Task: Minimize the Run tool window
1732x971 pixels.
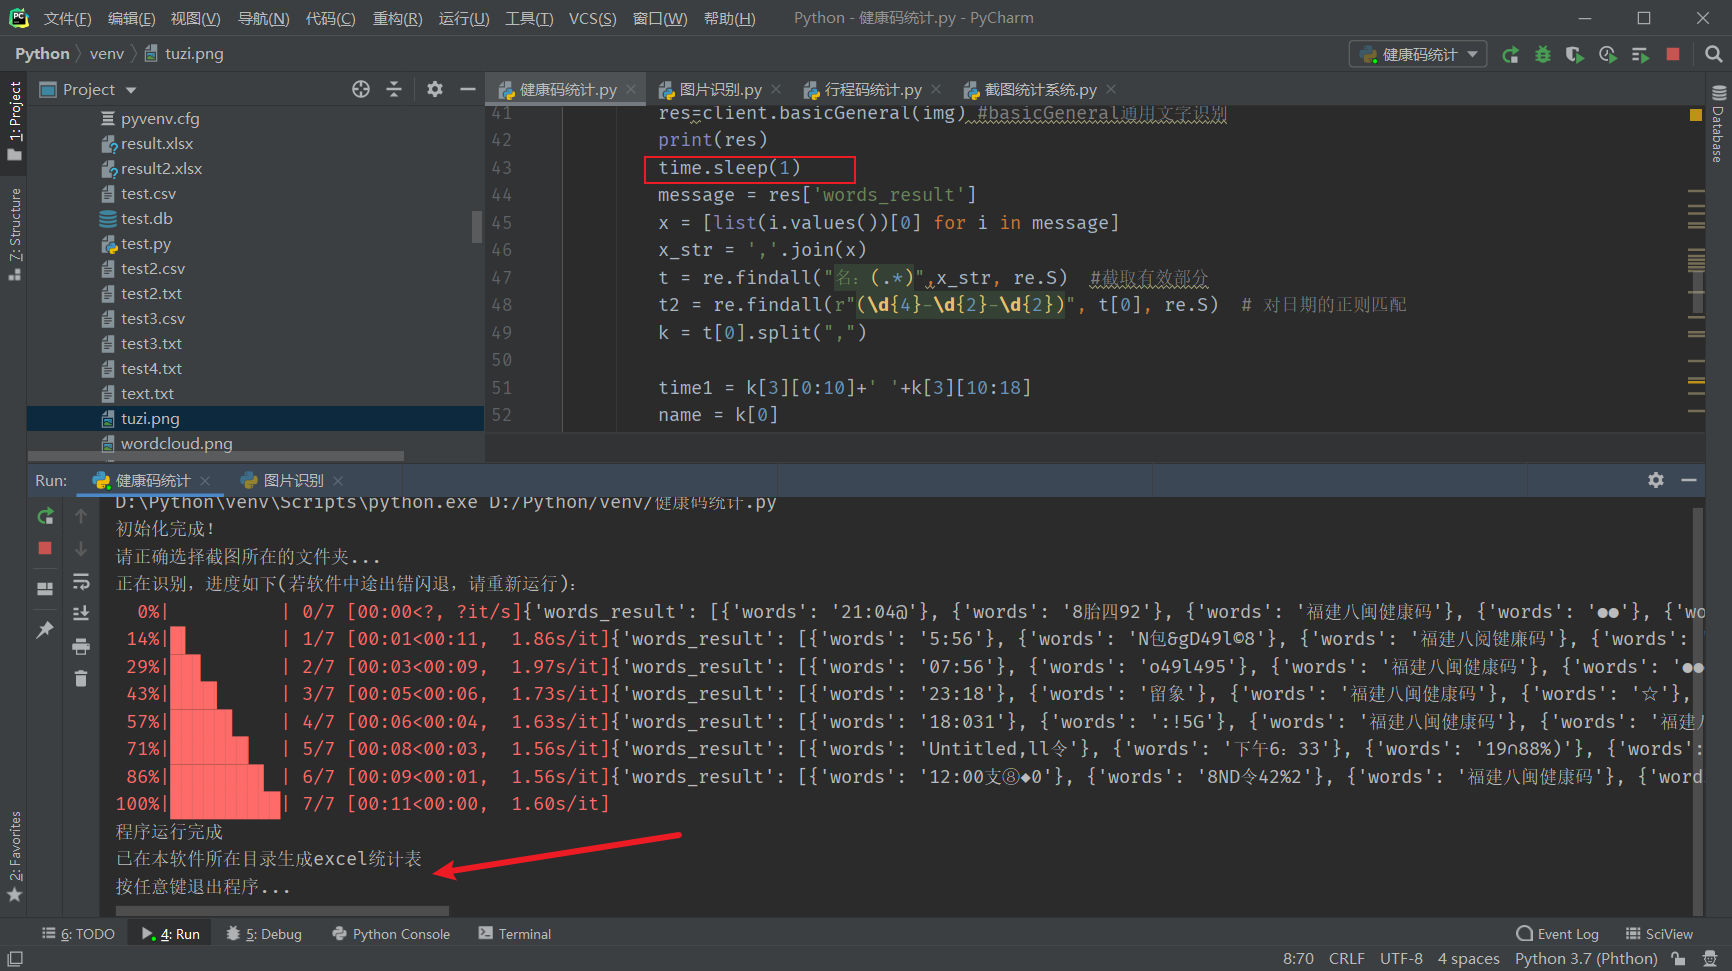Action: point(1689,480)
